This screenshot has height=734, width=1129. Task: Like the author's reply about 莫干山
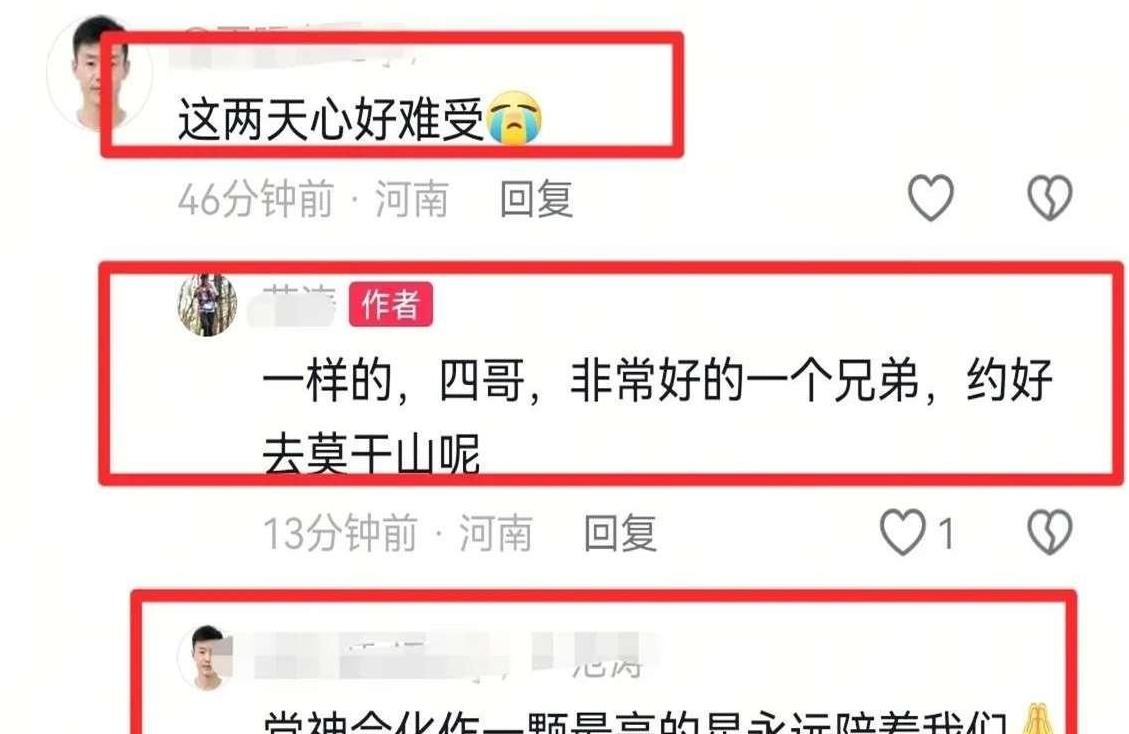pos(903,532)
